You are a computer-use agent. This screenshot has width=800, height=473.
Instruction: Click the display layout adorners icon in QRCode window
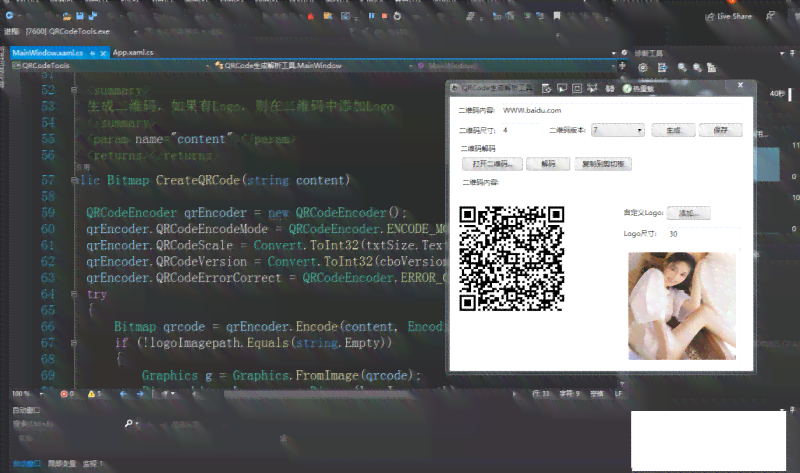577,88
